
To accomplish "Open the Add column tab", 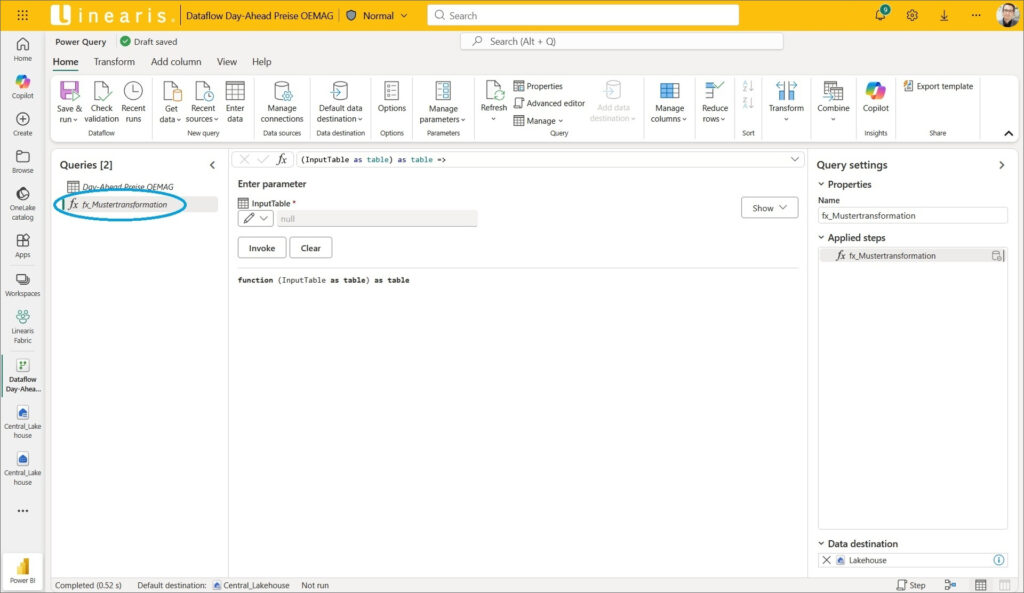I will tap(176, 62).
